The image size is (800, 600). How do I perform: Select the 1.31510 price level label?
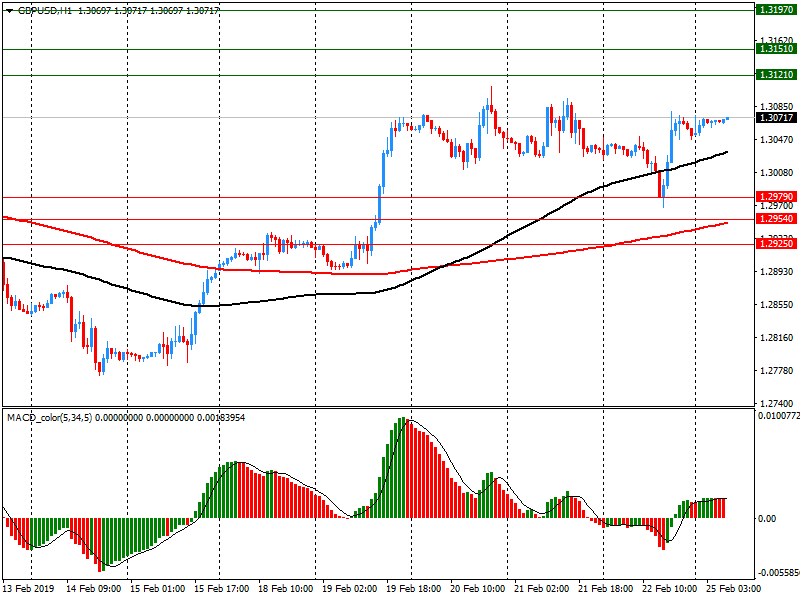[775, 49]
